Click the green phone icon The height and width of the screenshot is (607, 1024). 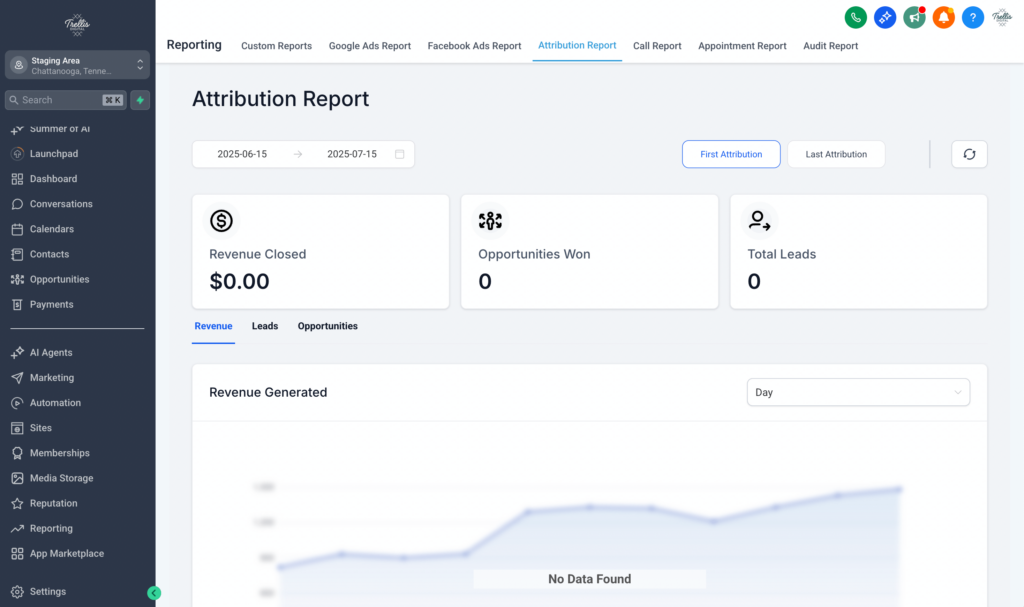(856, 17)
